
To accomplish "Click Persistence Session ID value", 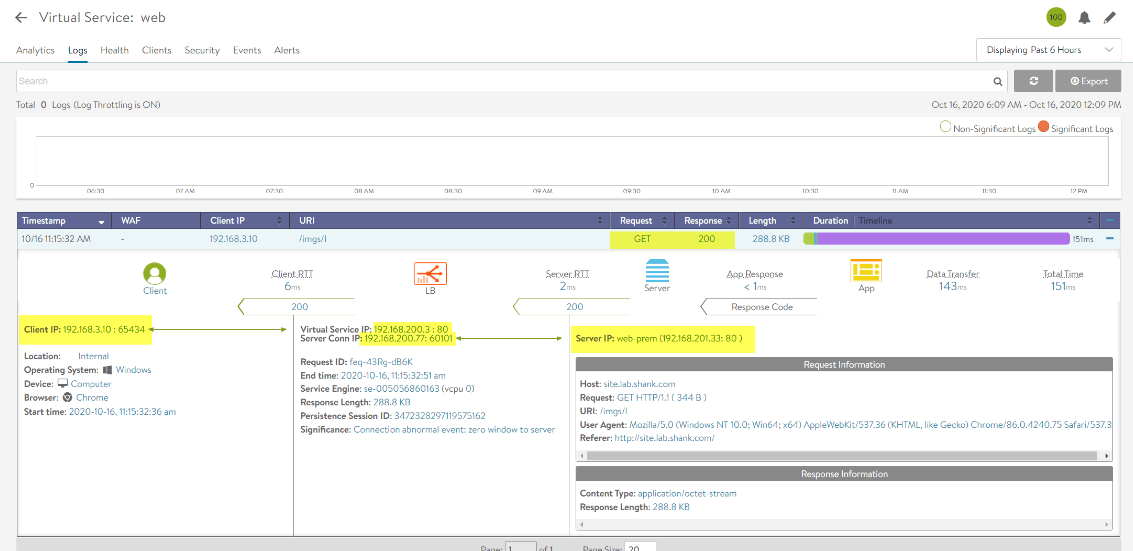I will click(439, 416).
